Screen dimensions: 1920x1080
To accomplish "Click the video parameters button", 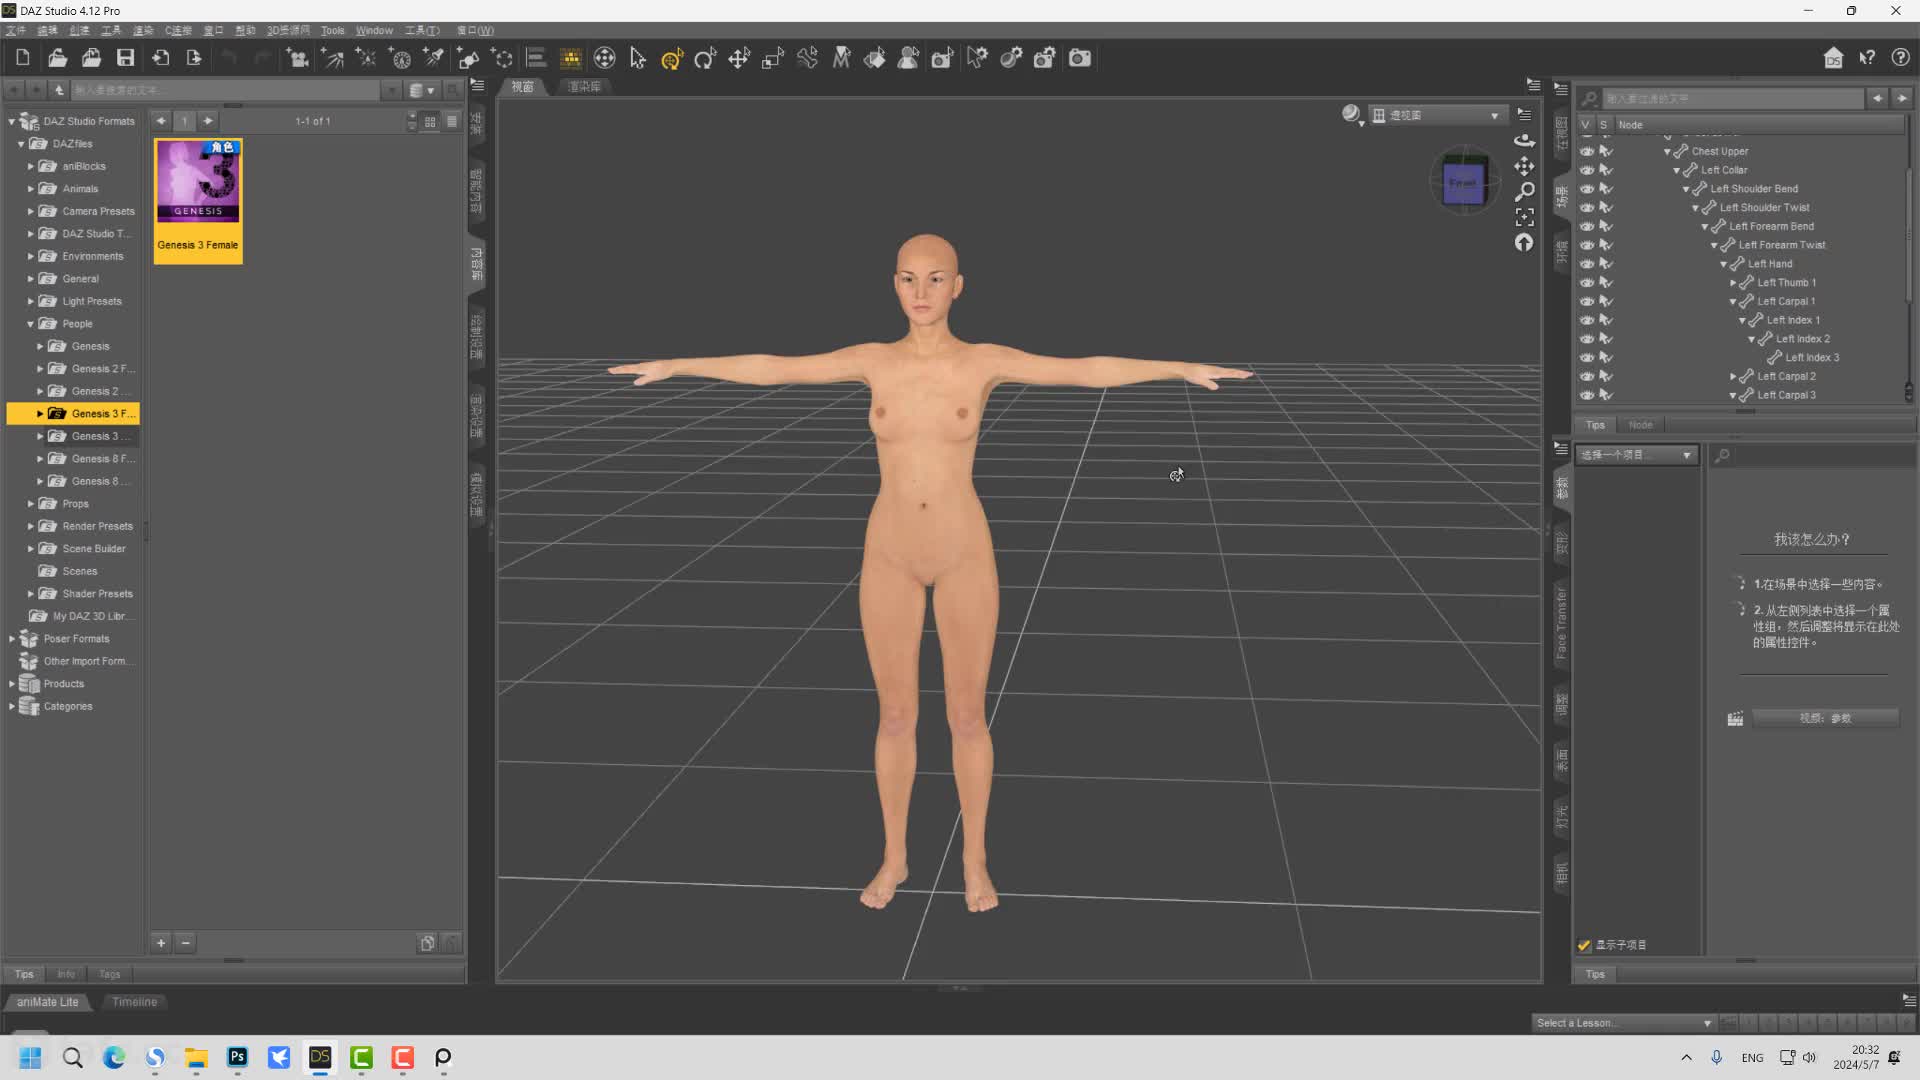I will point(1825,718).
